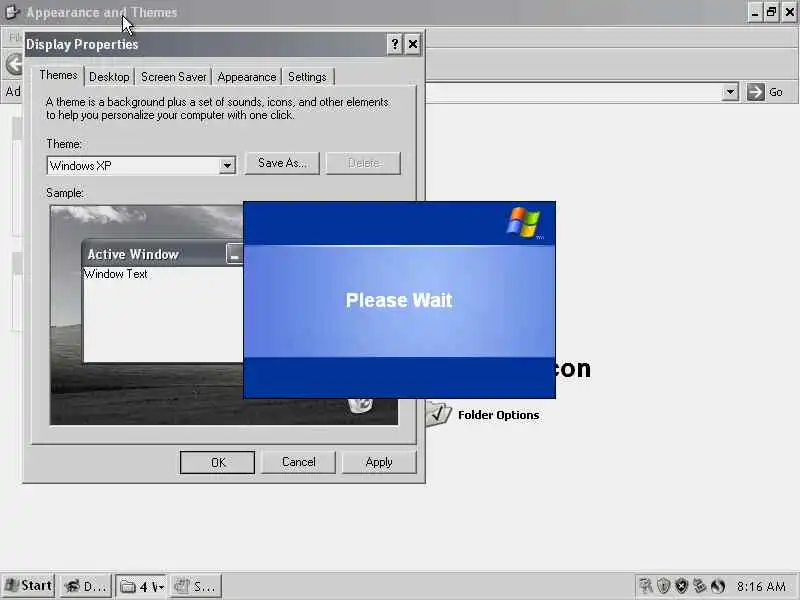Switch to the Themes tab
This screenshot has width=800, height=600.
pos(59,76)
